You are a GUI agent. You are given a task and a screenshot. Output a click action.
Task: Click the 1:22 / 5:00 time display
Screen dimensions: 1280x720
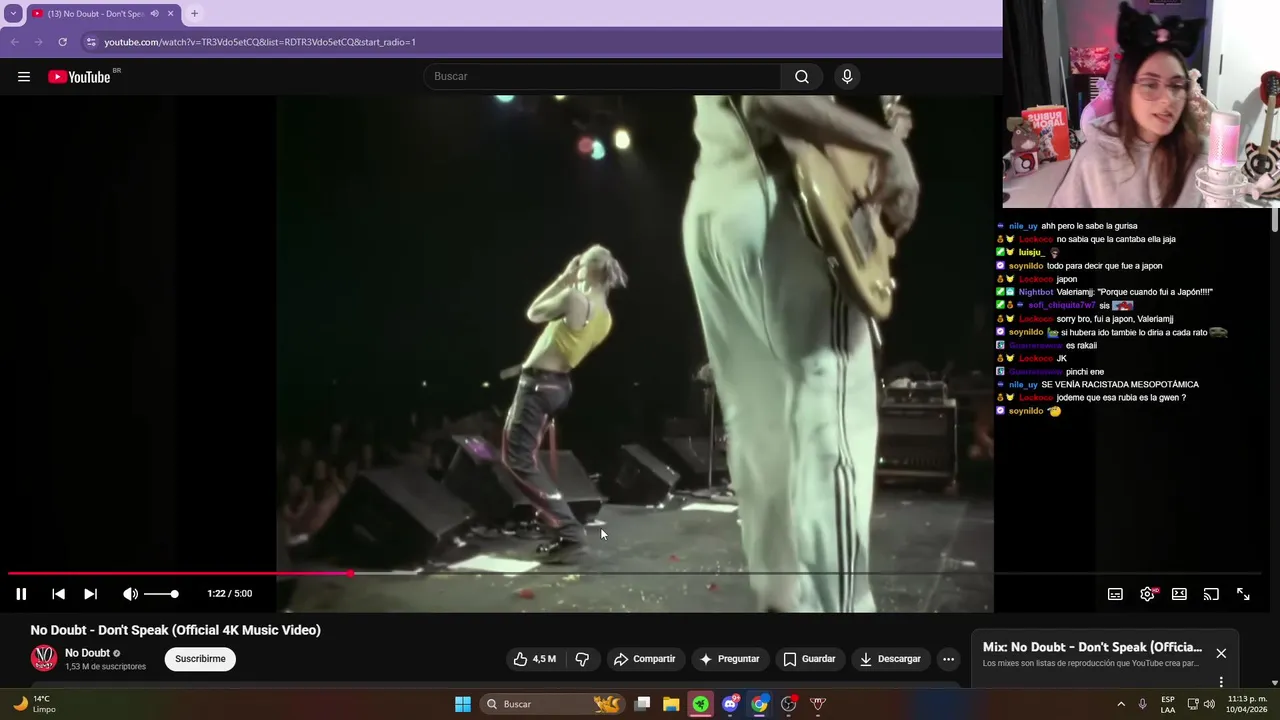(229, 594)
